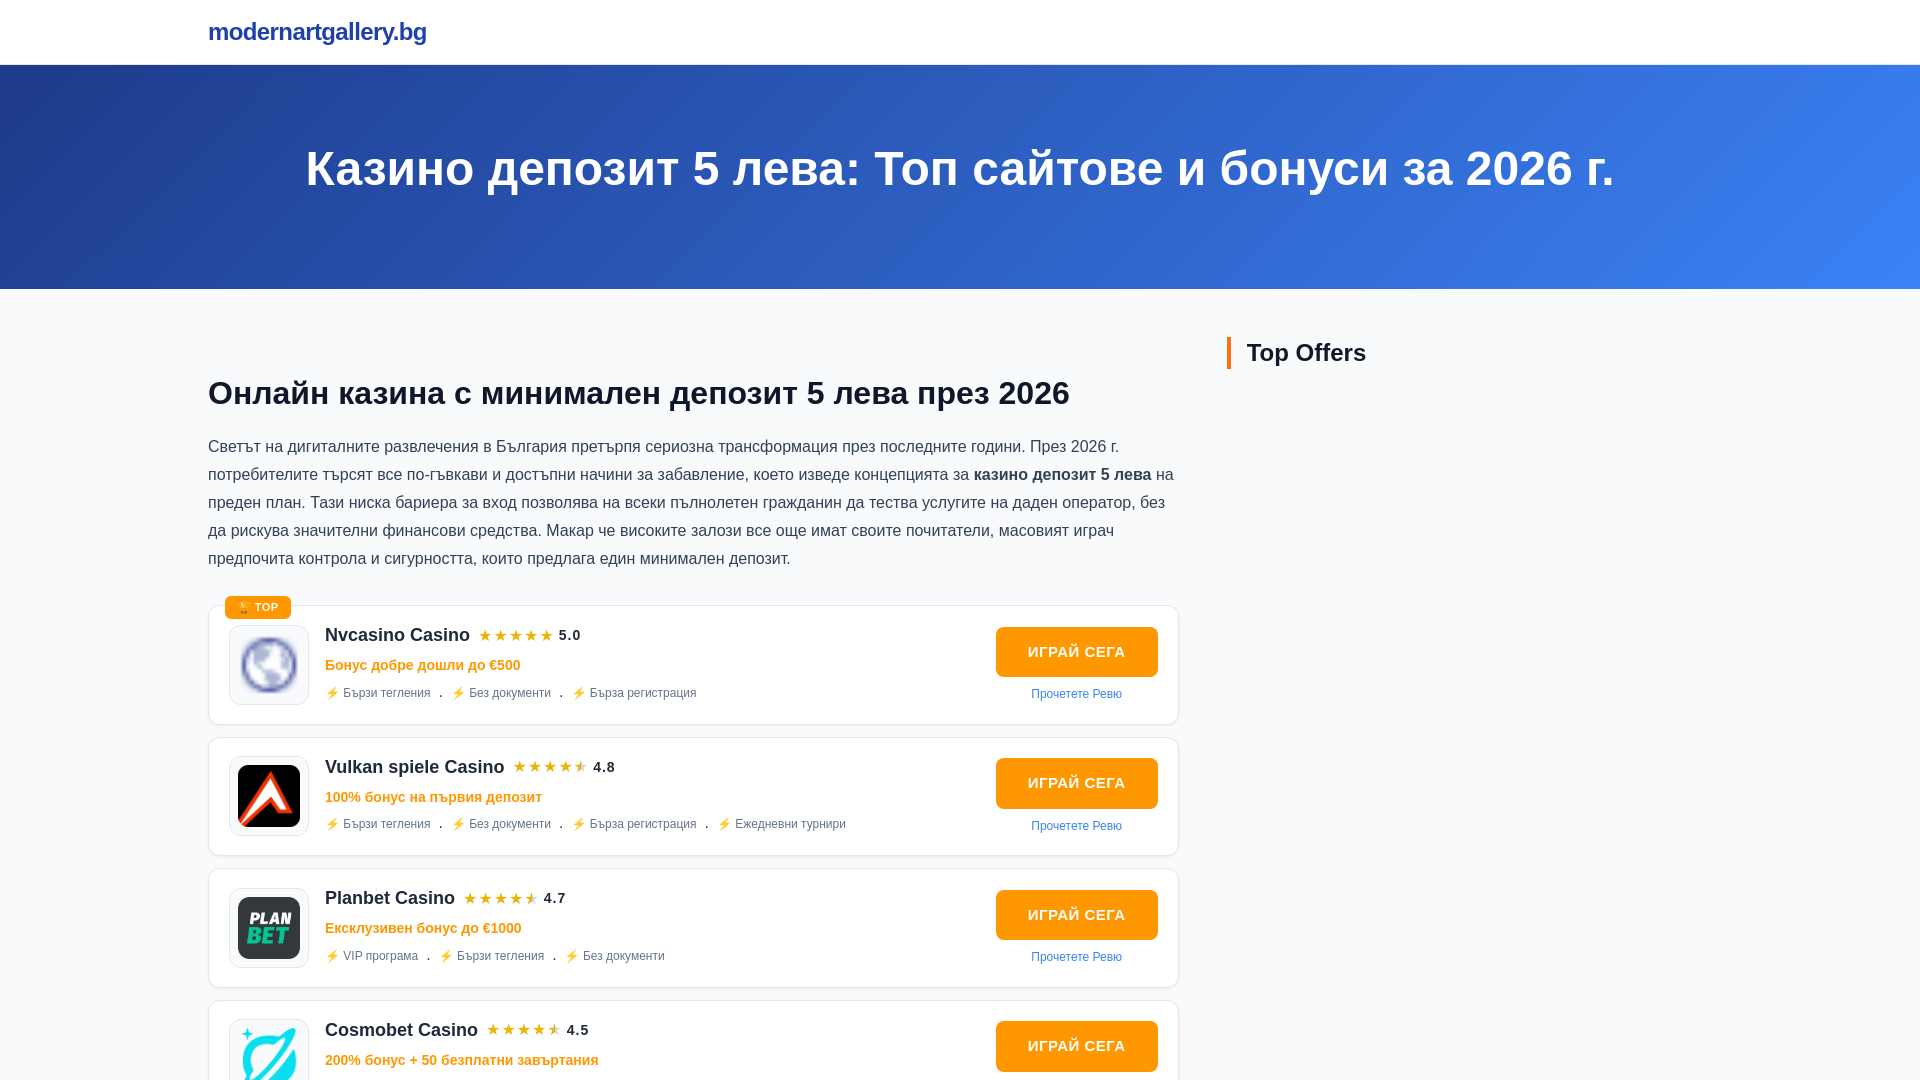The image size is (1920, 1080).
Task: Click ИГРАЙ СЕГА for Nvcasino Casino
Action: coord(1077,652)
